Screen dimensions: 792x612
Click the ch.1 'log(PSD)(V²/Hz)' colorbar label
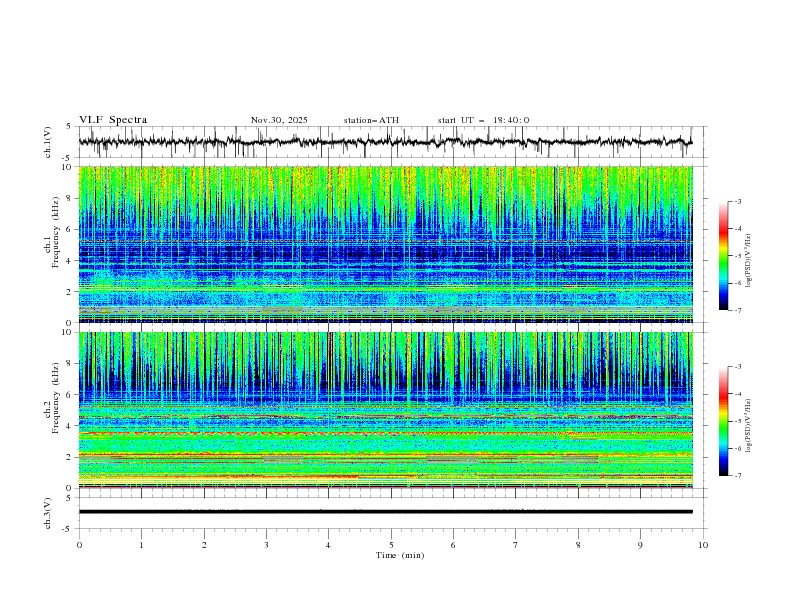[748, 261]
